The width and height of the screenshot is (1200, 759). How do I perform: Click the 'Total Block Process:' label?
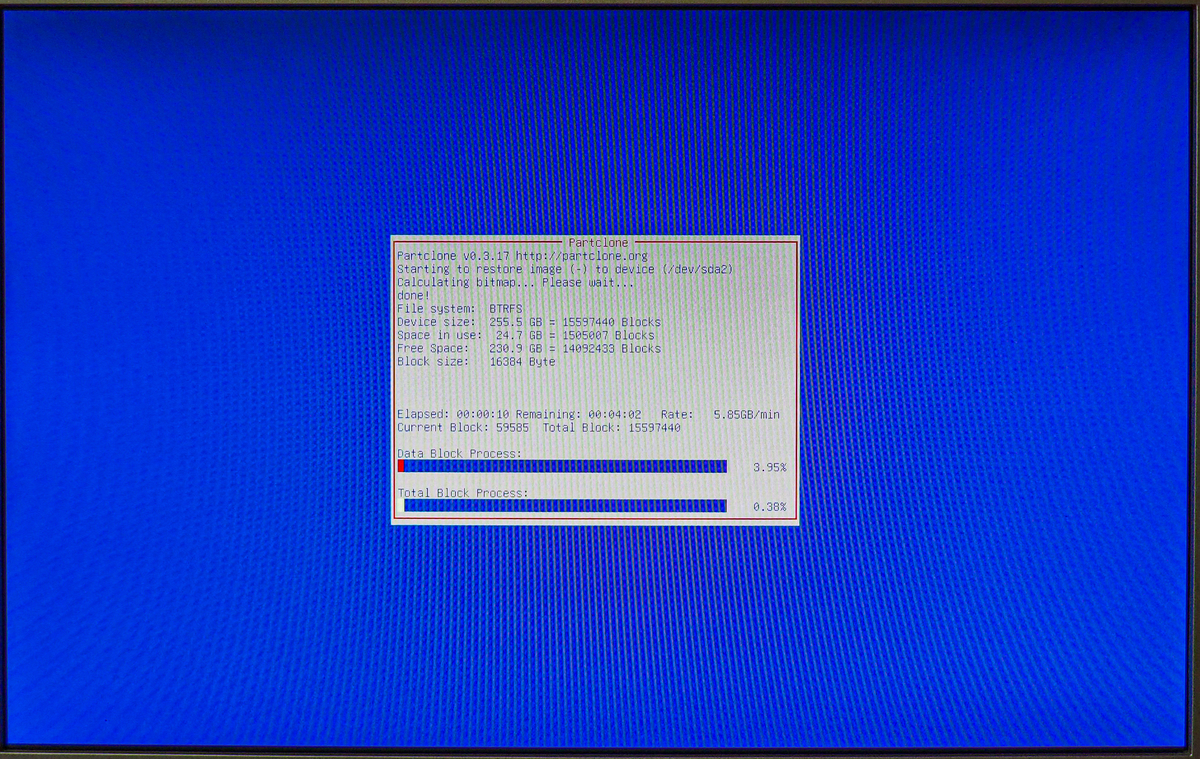click(462, 493)
